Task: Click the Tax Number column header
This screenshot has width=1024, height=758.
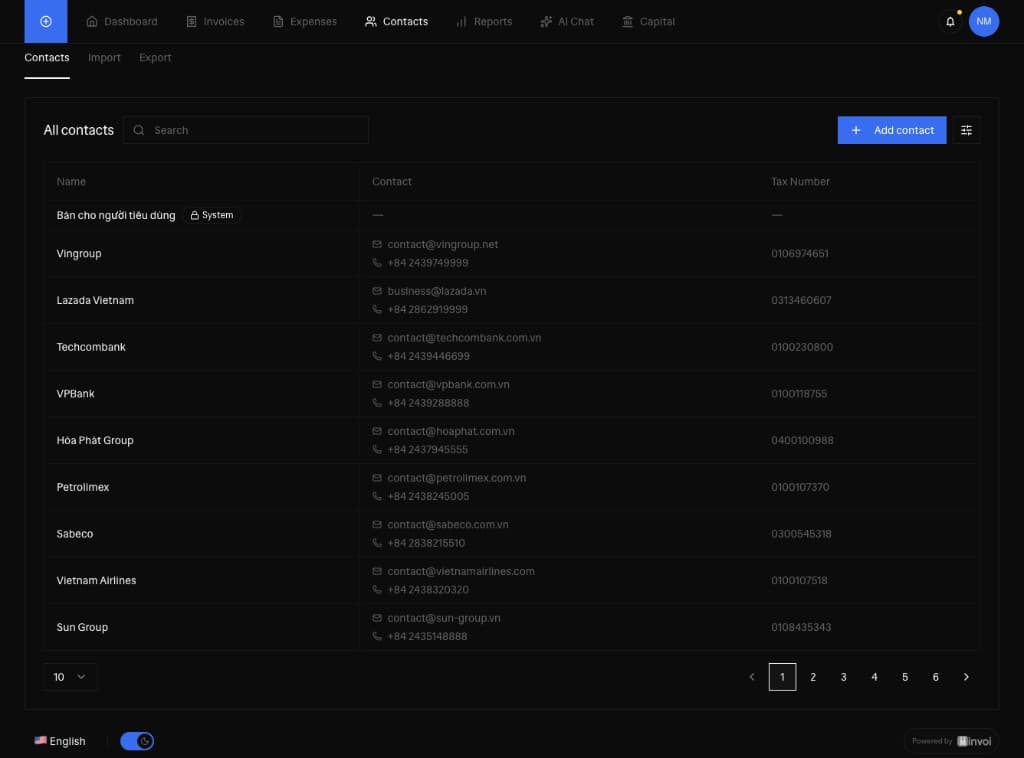Action: (800, 182)
